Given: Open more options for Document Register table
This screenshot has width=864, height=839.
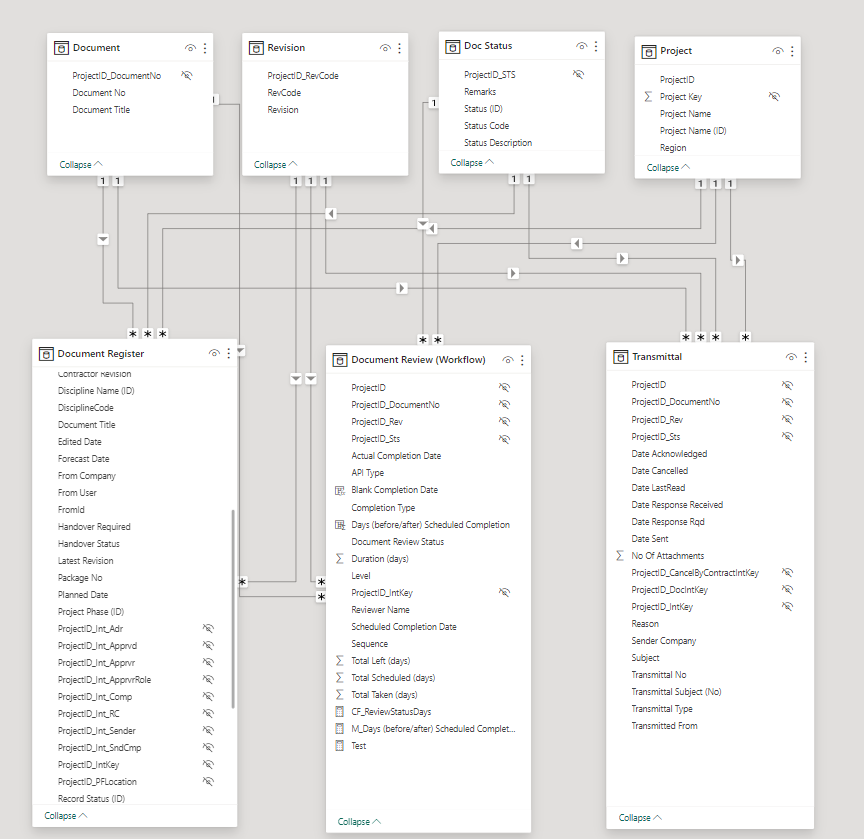Looking at the screenshot, I should [229, 353].
